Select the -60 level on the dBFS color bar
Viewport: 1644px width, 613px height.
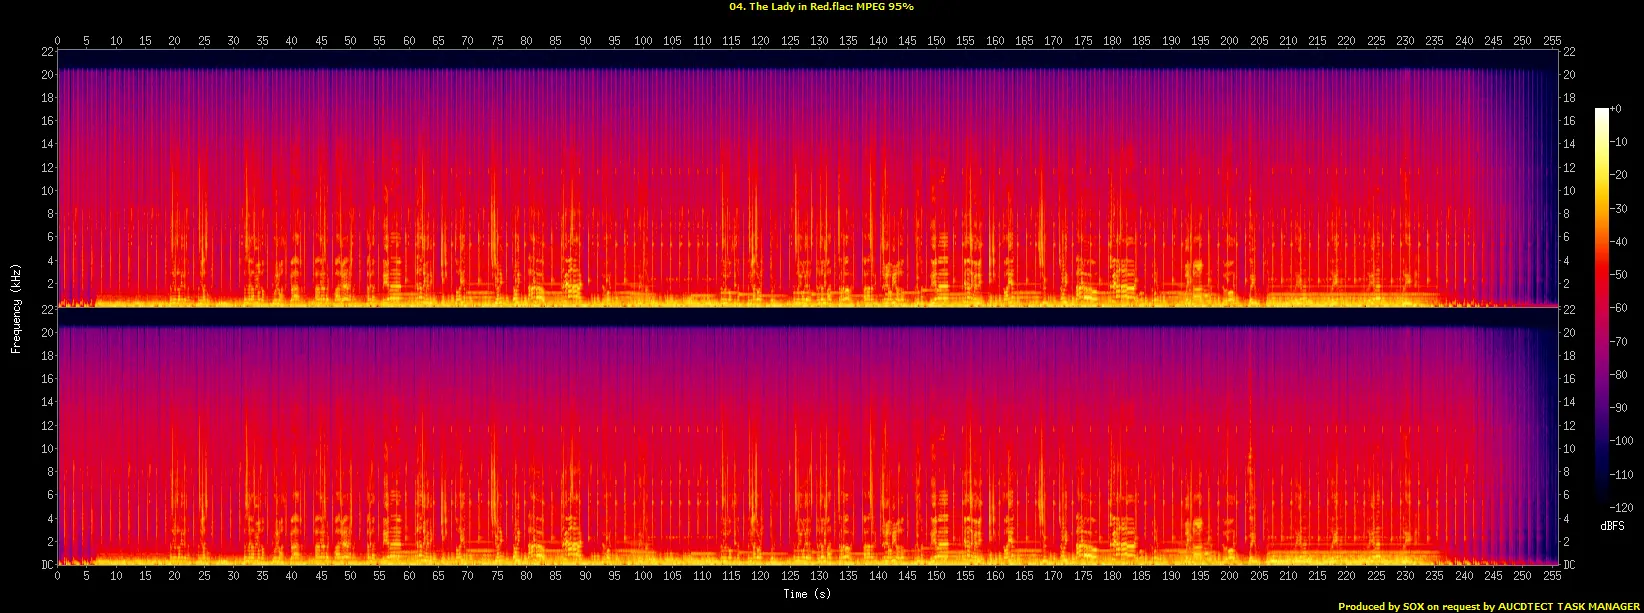[x=1602, y=308]
